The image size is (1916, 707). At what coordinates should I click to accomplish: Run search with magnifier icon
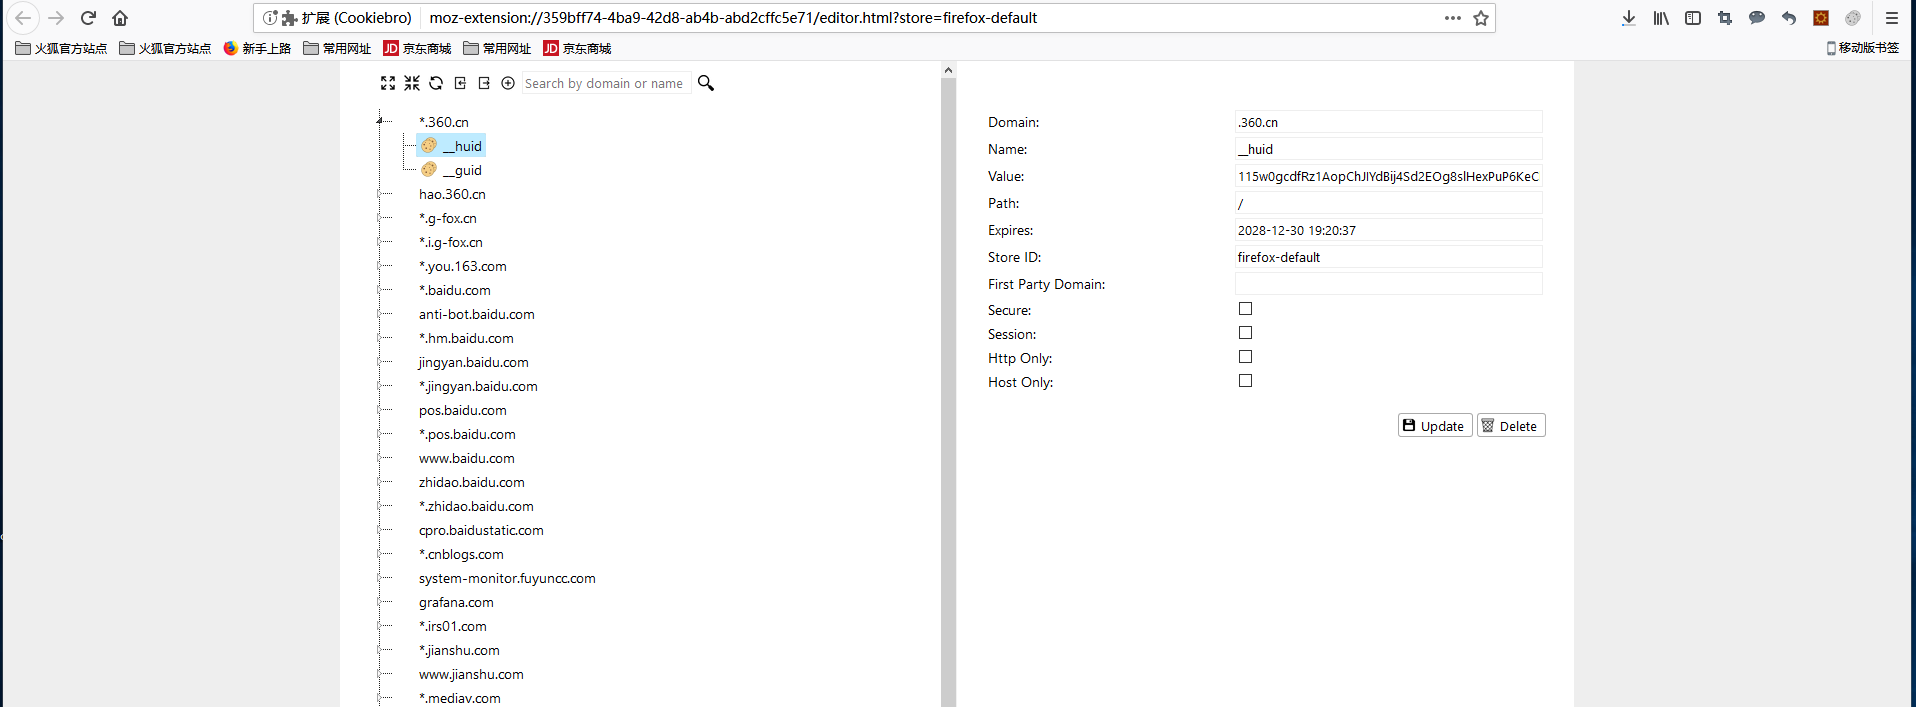tap(706, 83)
